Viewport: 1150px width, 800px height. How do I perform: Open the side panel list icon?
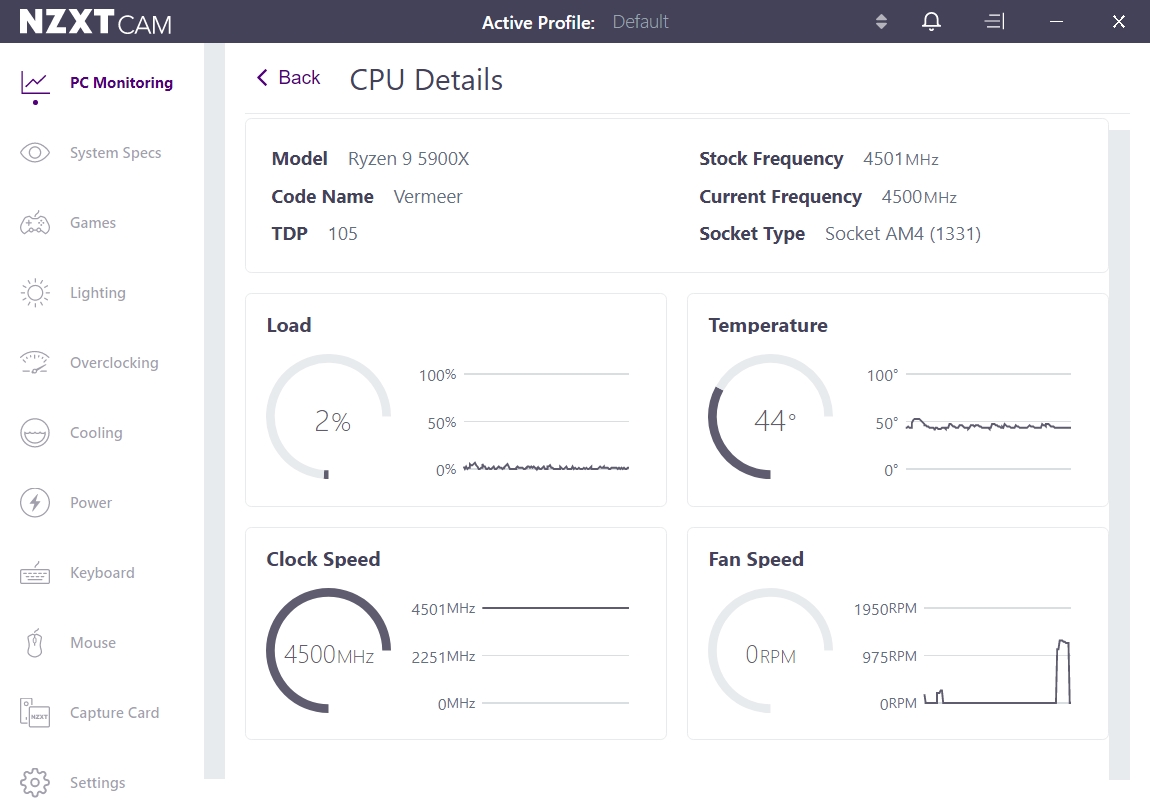pyautogui.click(x=994, y=21)
